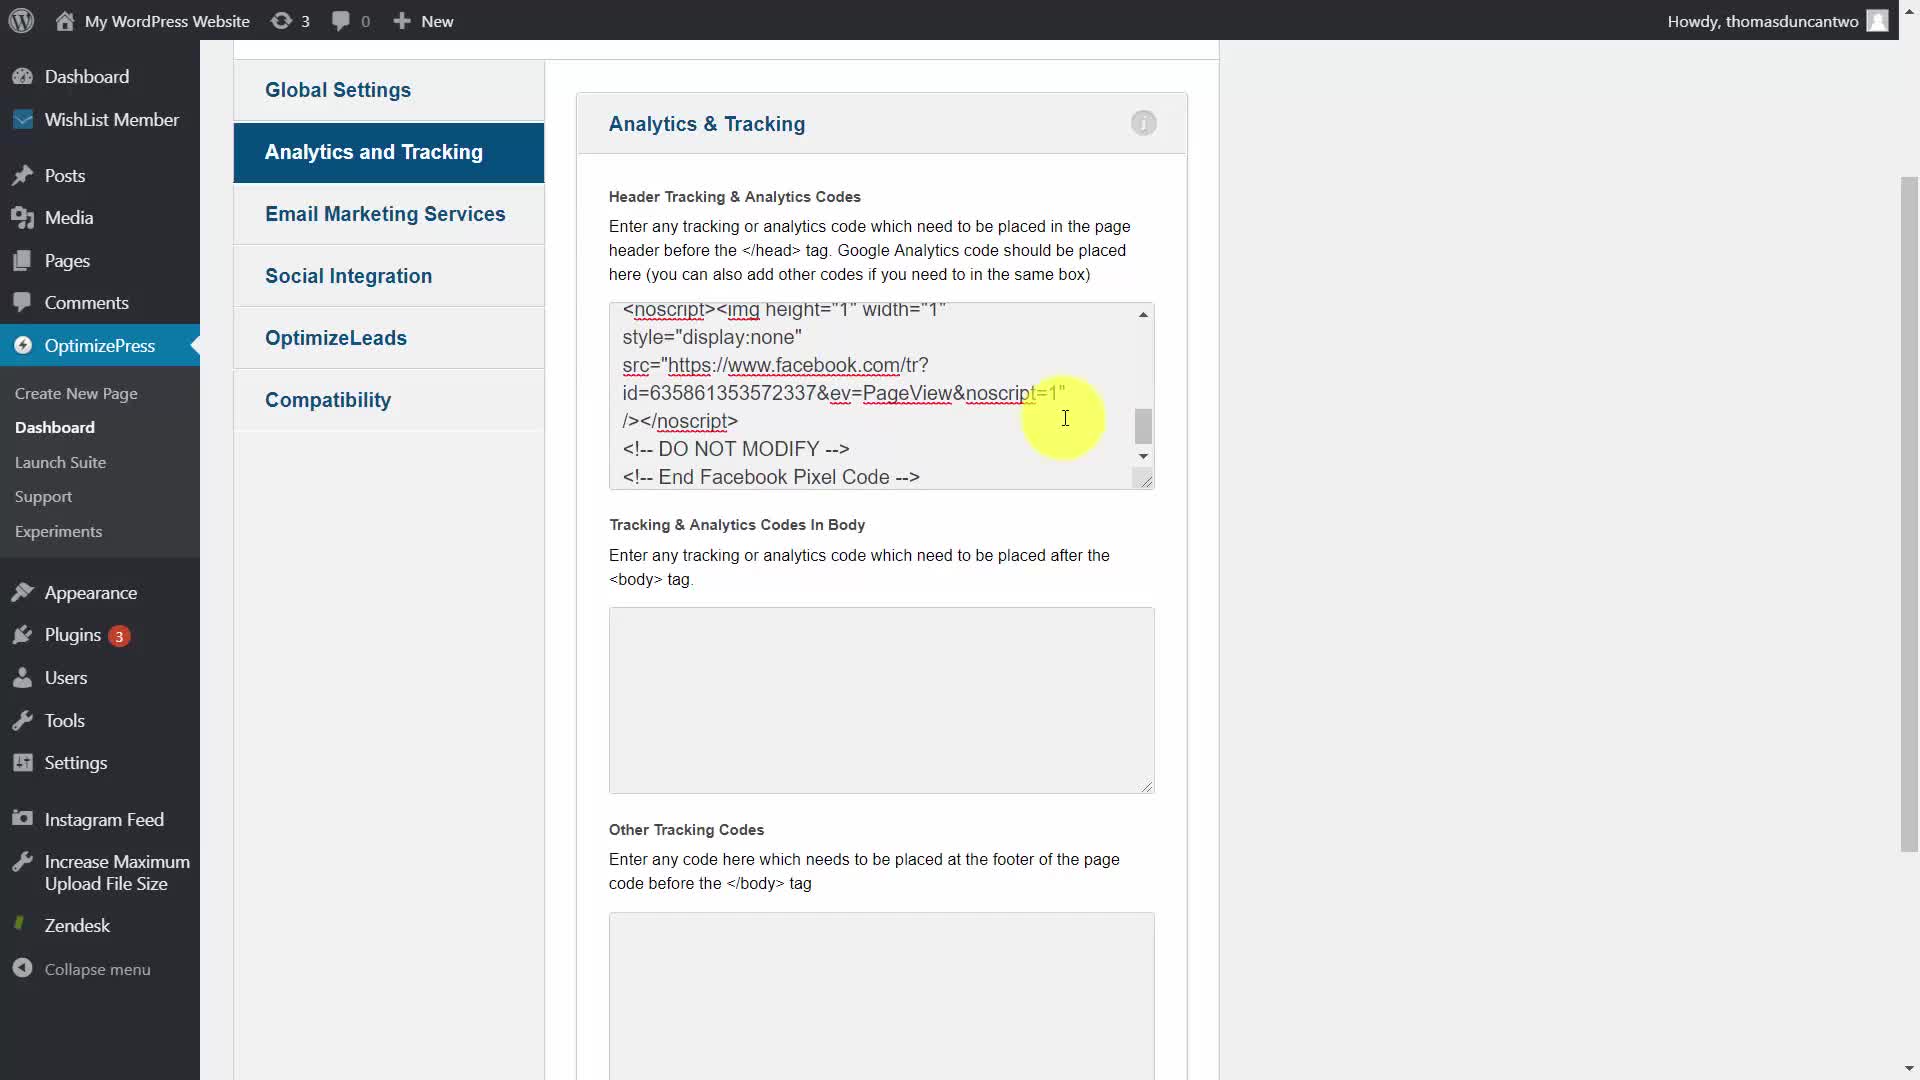Open Email Marketing Services tab
The width and height of the screenshot is (1920, 1080).
[389, 214]
